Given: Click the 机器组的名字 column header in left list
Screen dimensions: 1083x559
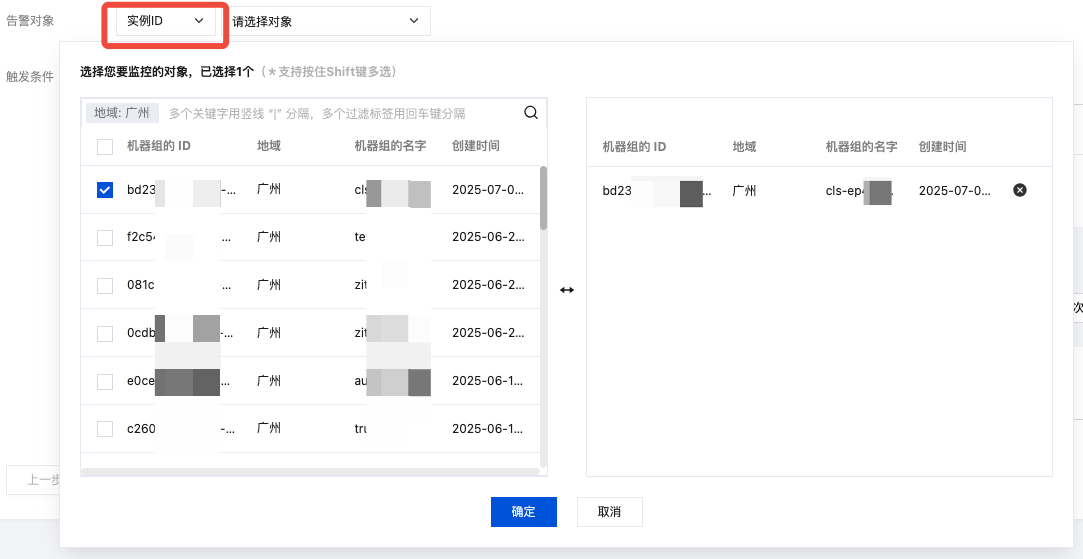Looking at the screenshot, I should click(390, 146).
